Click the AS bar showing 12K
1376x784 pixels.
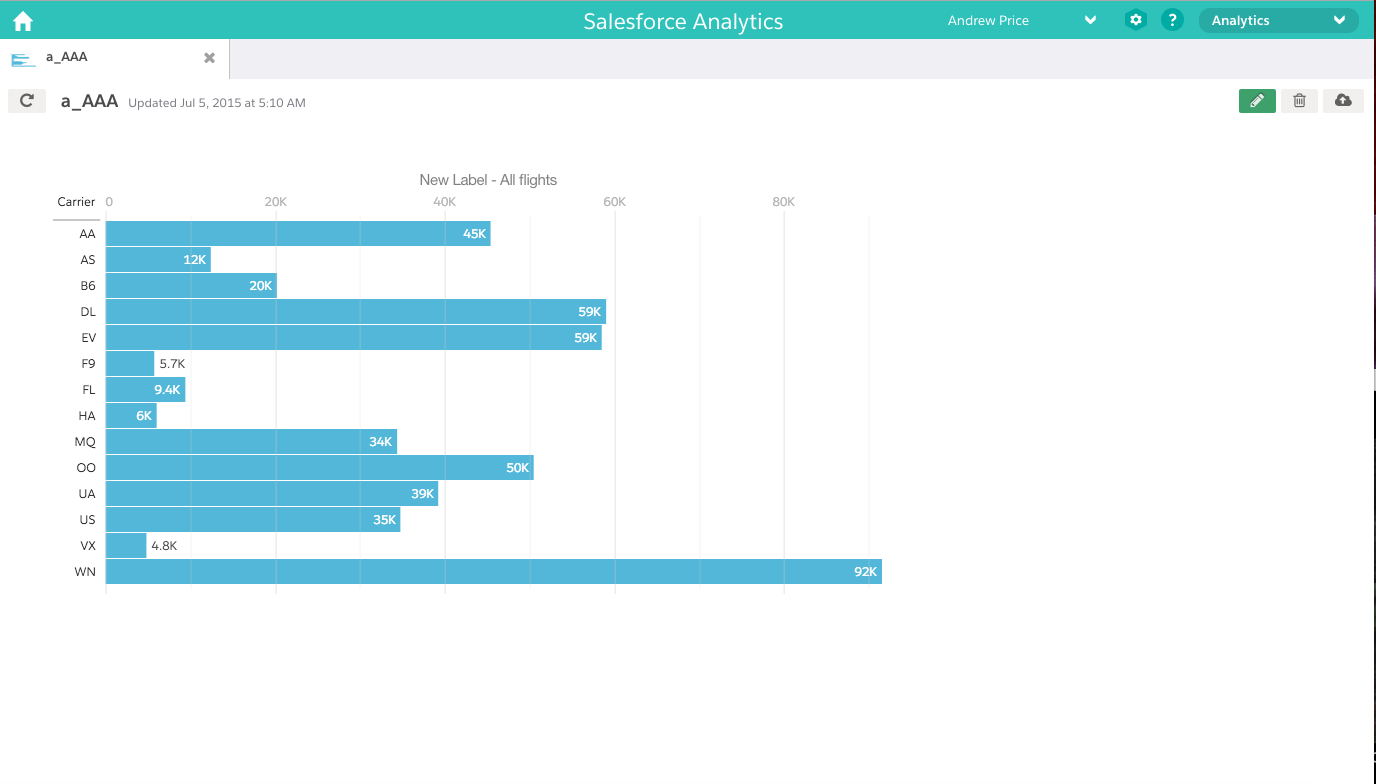coord(158,259)
